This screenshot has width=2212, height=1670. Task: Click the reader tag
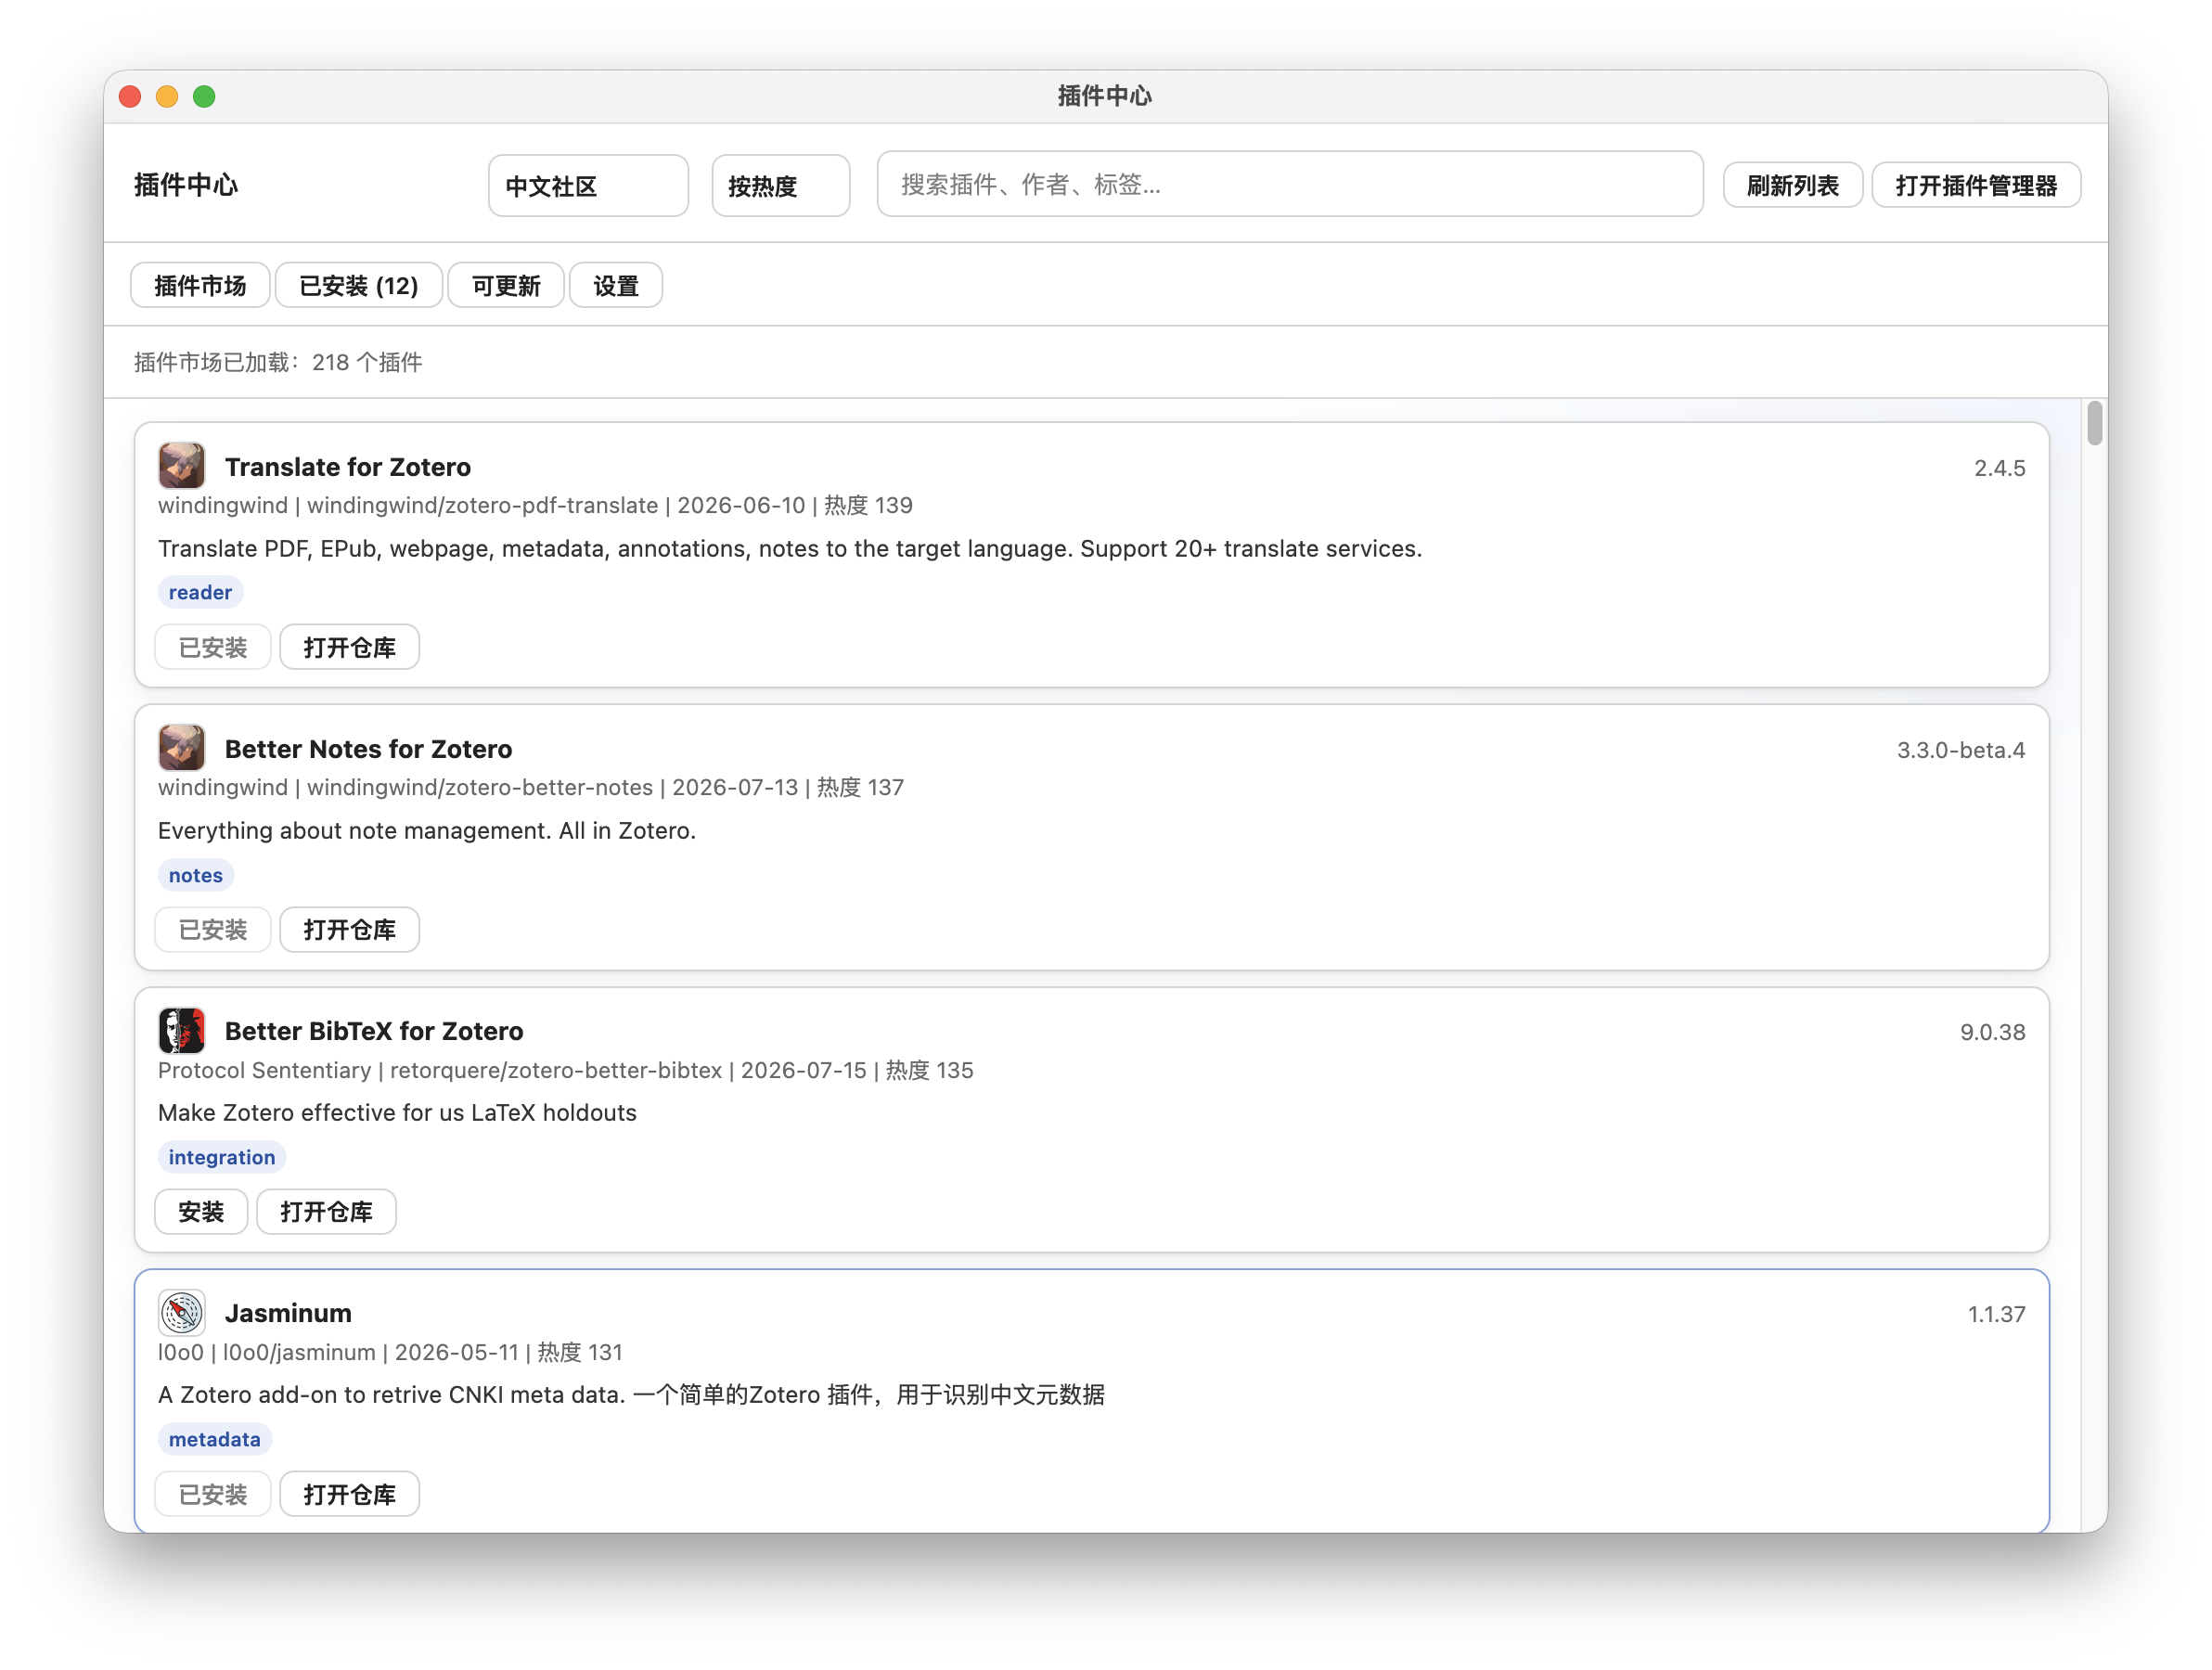pyautogui.click(x=200, y=592)
